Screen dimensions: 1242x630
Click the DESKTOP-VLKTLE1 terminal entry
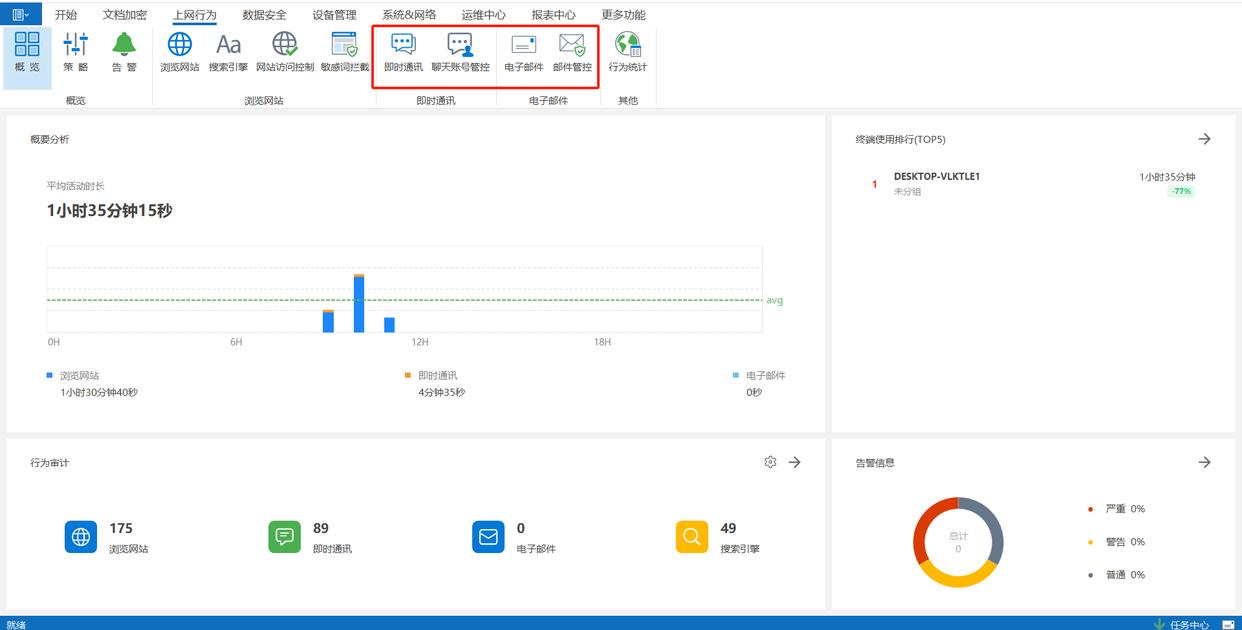[936, 177]
